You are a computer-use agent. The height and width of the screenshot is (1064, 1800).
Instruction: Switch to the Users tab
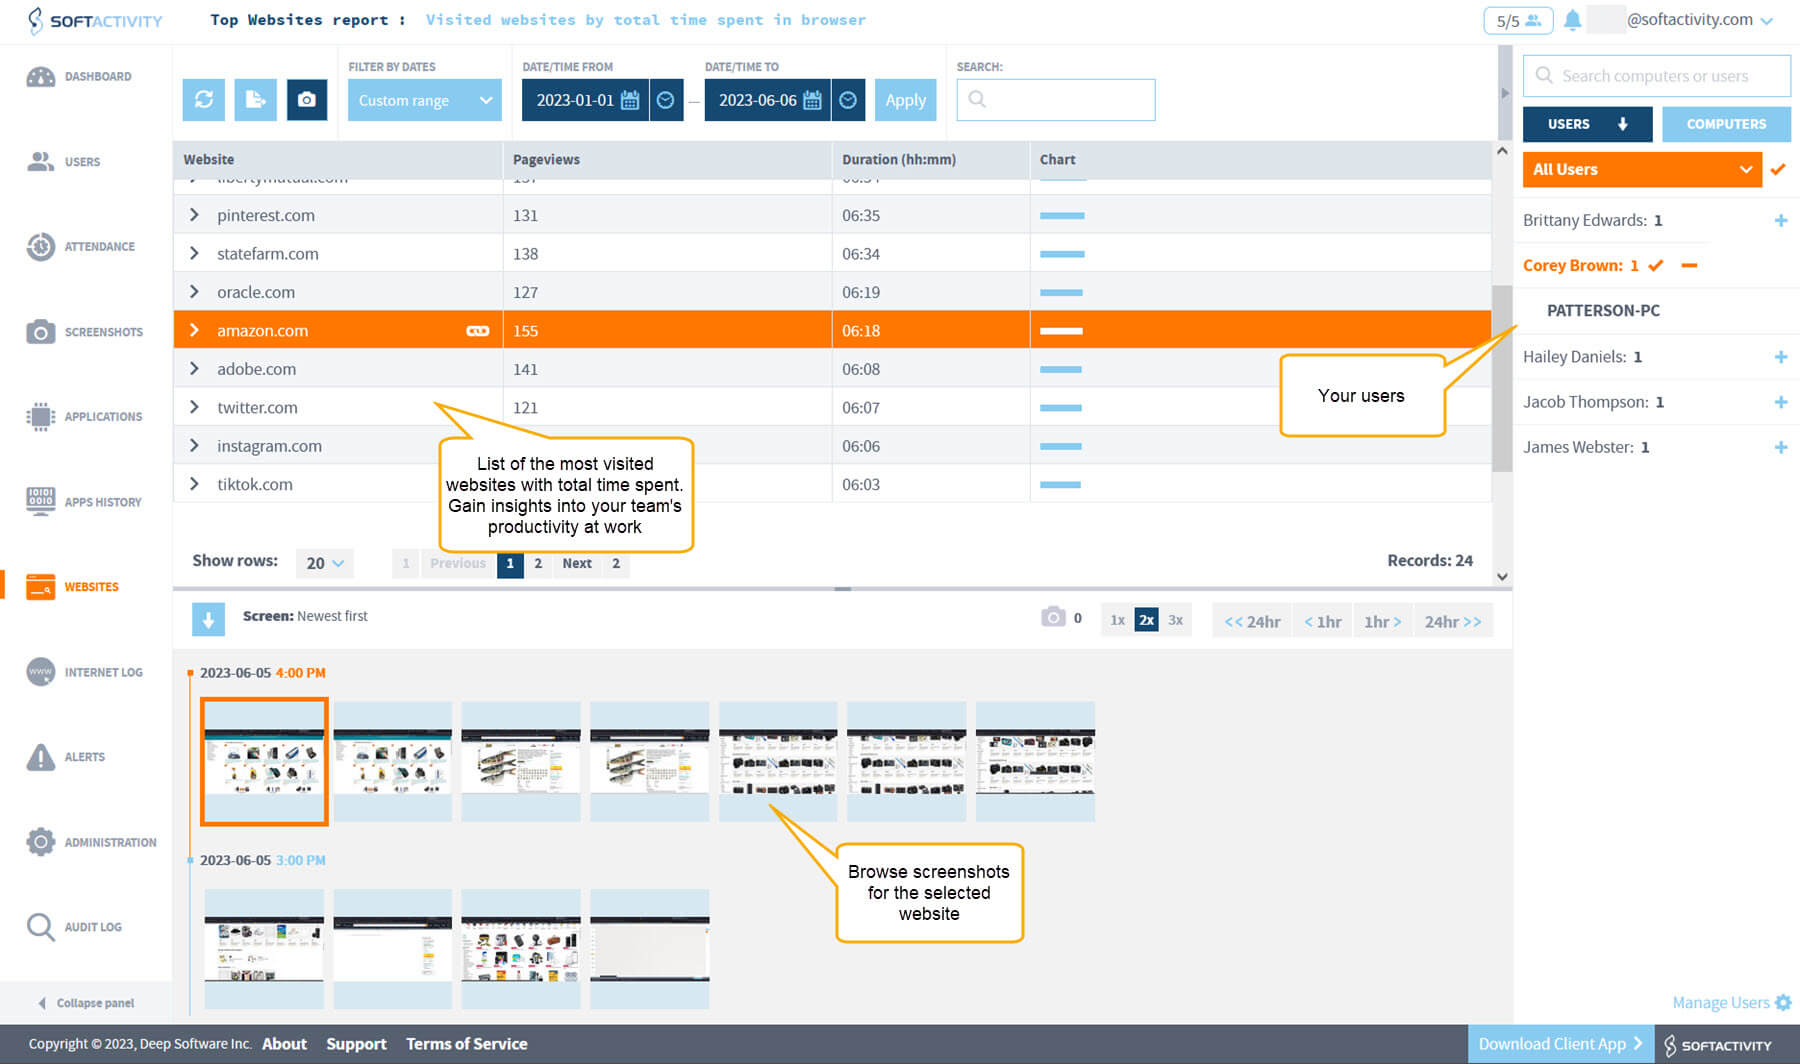(x=1587, y=124)
